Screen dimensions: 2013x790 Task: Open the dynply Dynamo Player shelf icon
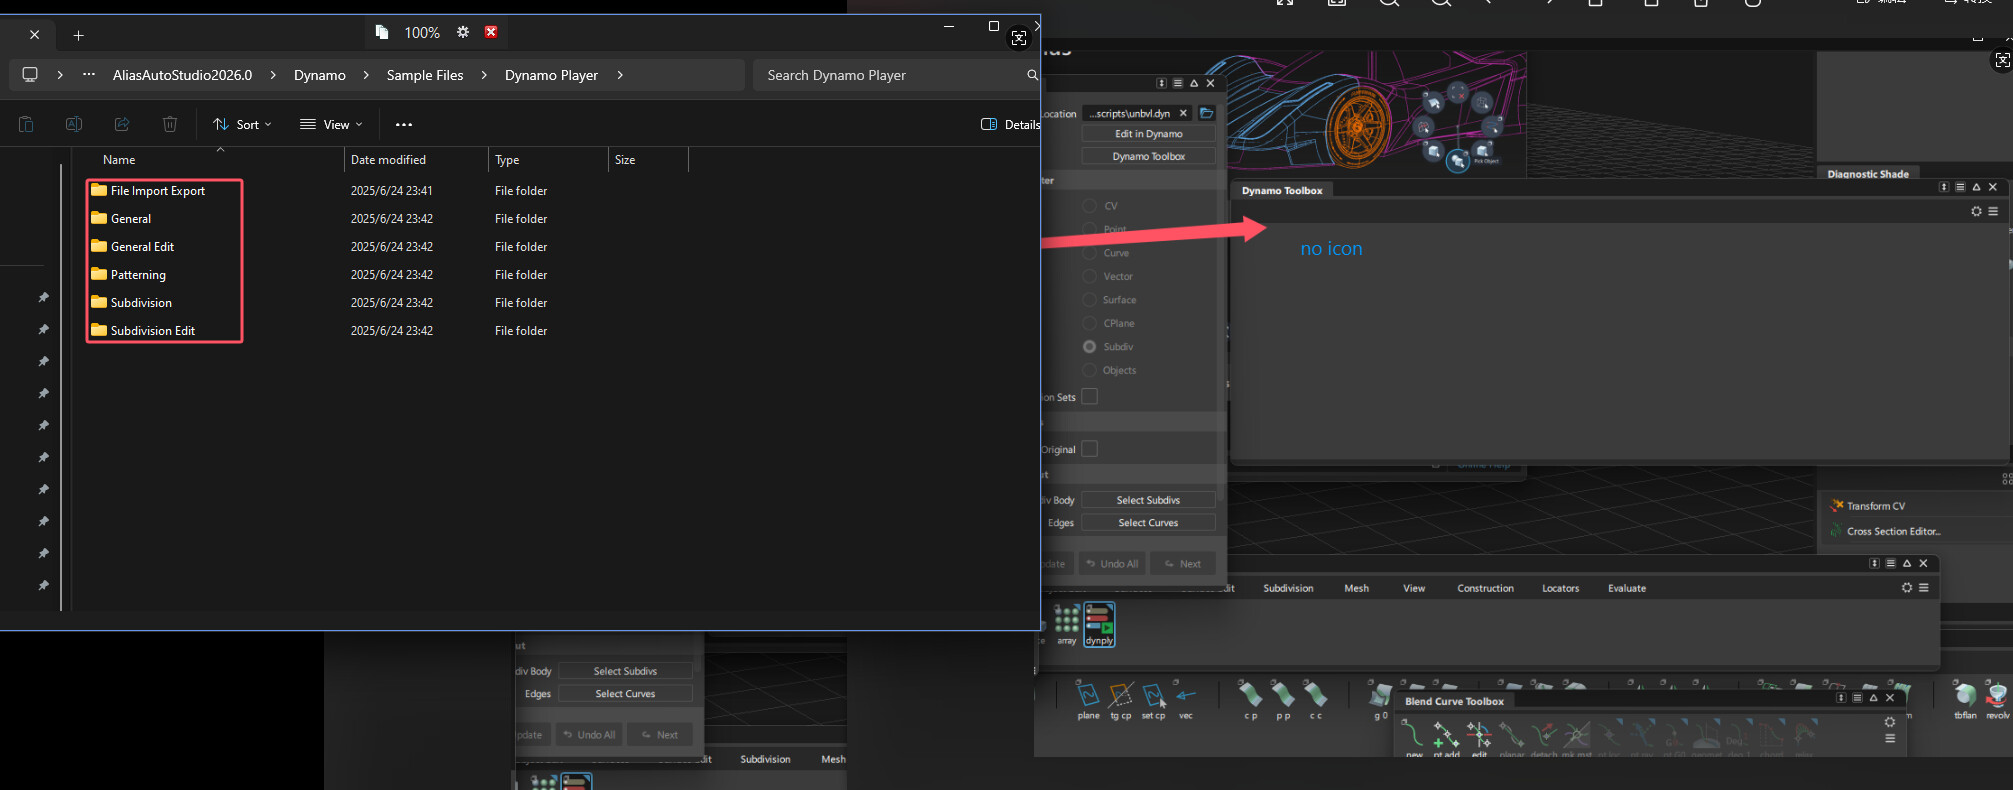pos(1099,624)
